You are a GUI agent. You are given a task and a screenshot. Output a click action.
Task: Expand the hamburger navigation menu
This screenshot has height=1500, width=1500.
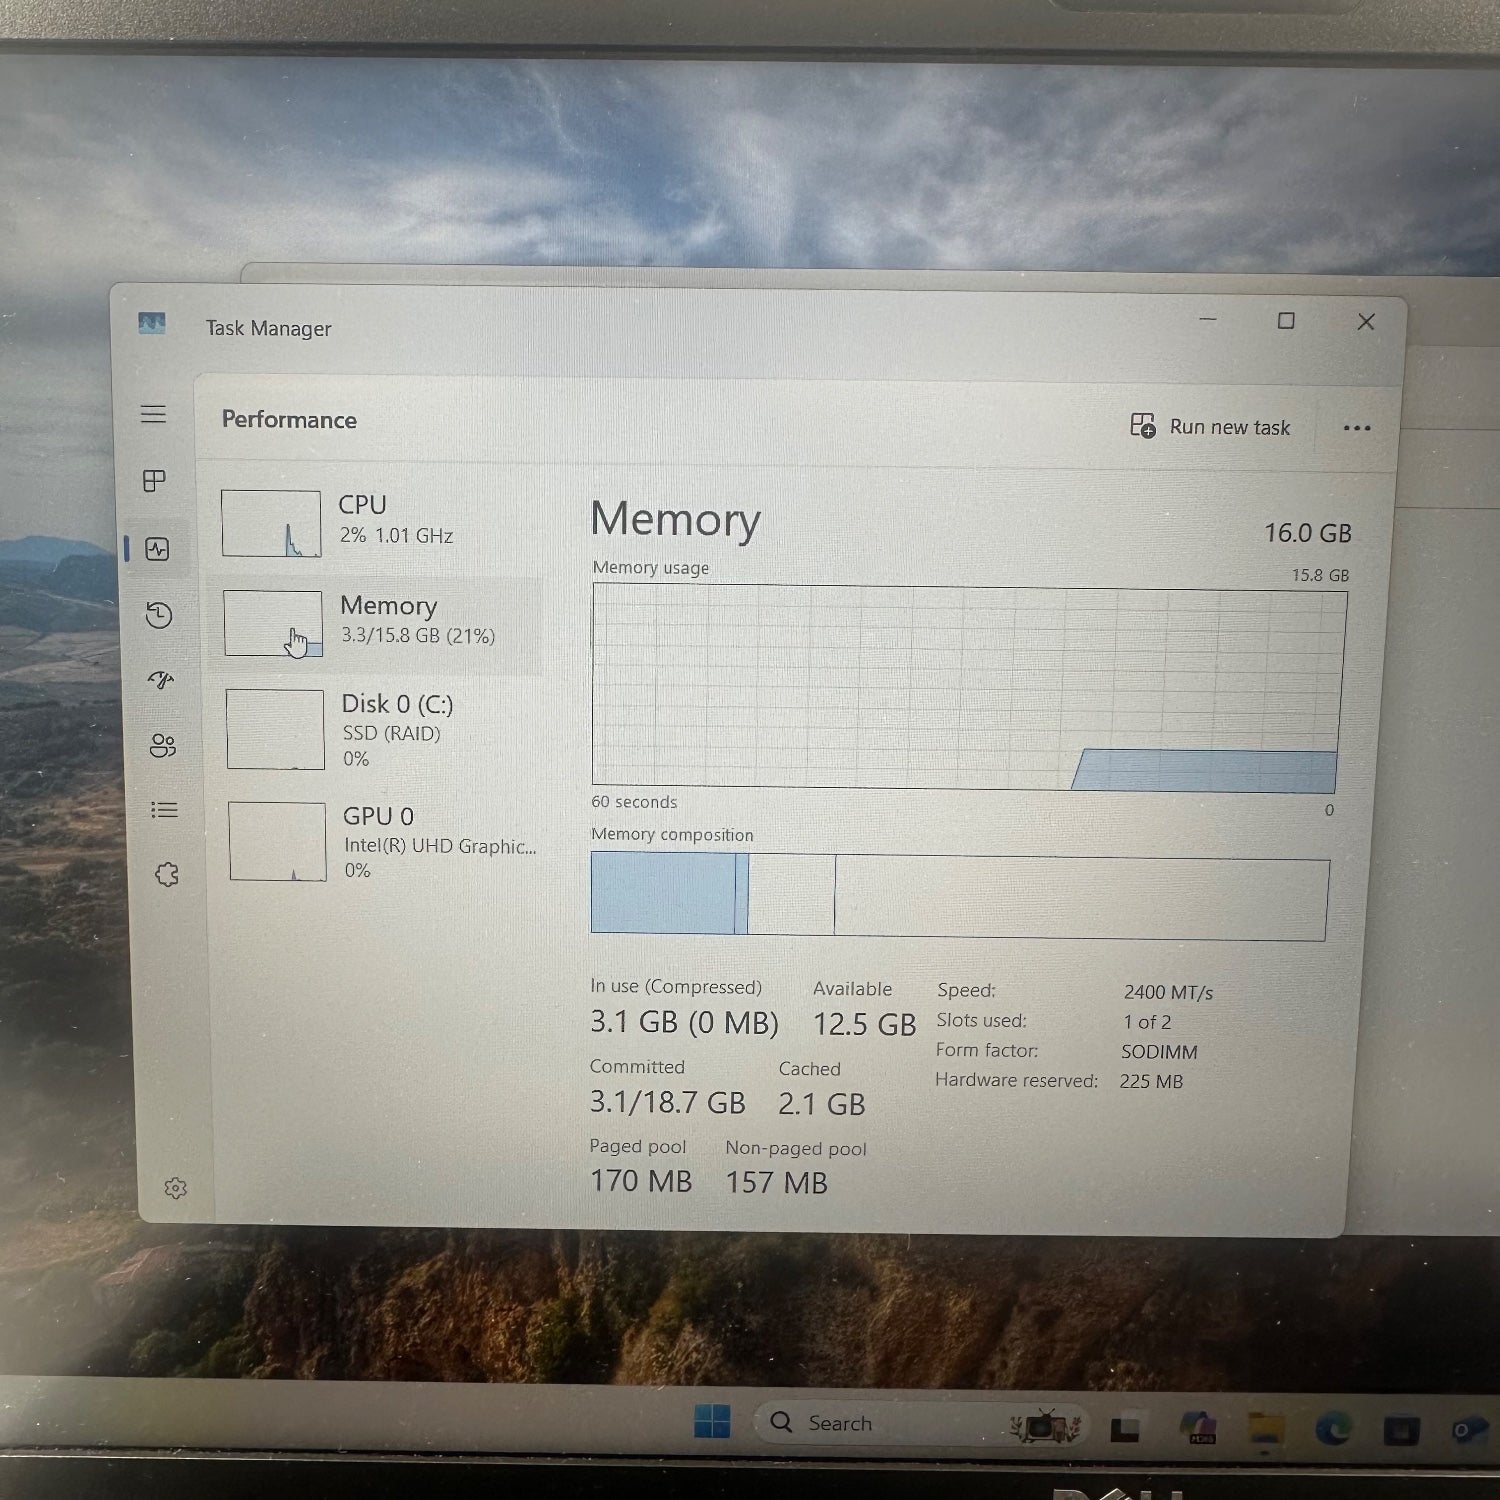pos(153,414)
